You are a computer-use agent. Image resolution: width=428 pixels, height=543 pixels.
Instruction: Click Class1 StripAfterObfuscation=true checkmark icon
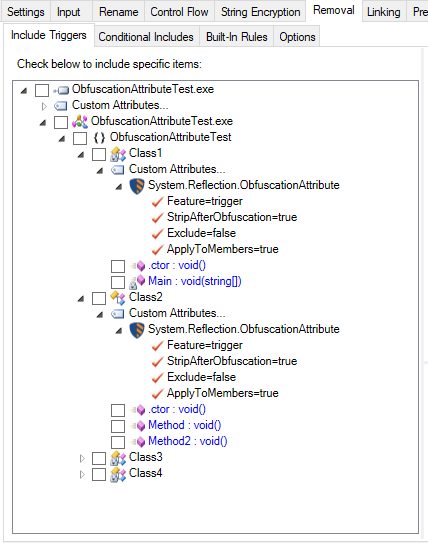pyautogui.click(x=157, y=218)
